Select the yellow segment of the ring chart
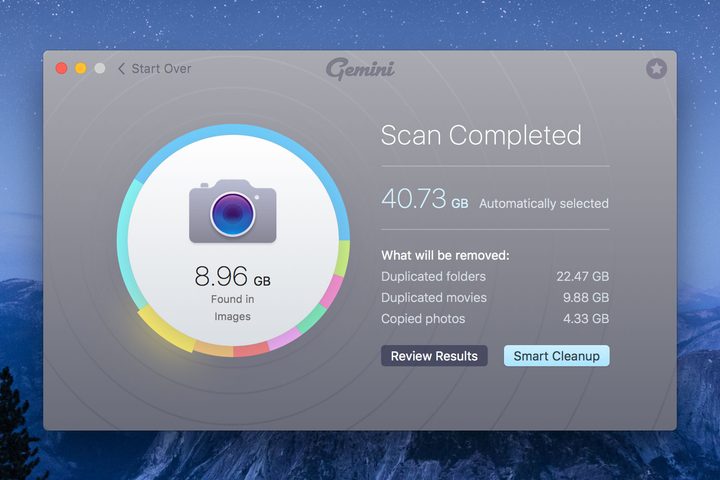This screenshot has width=720, height=480. point(166,329)
